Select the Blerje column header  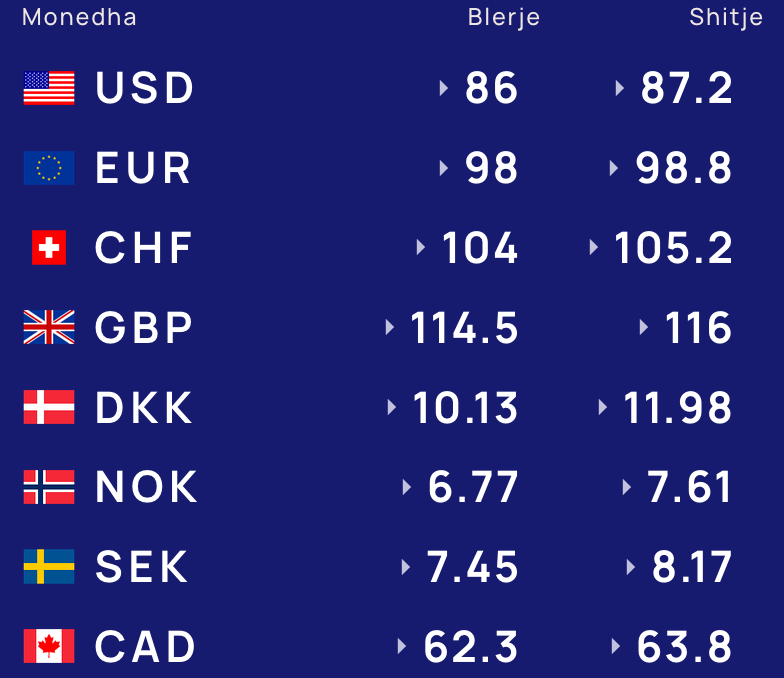[x=504, y=18]
